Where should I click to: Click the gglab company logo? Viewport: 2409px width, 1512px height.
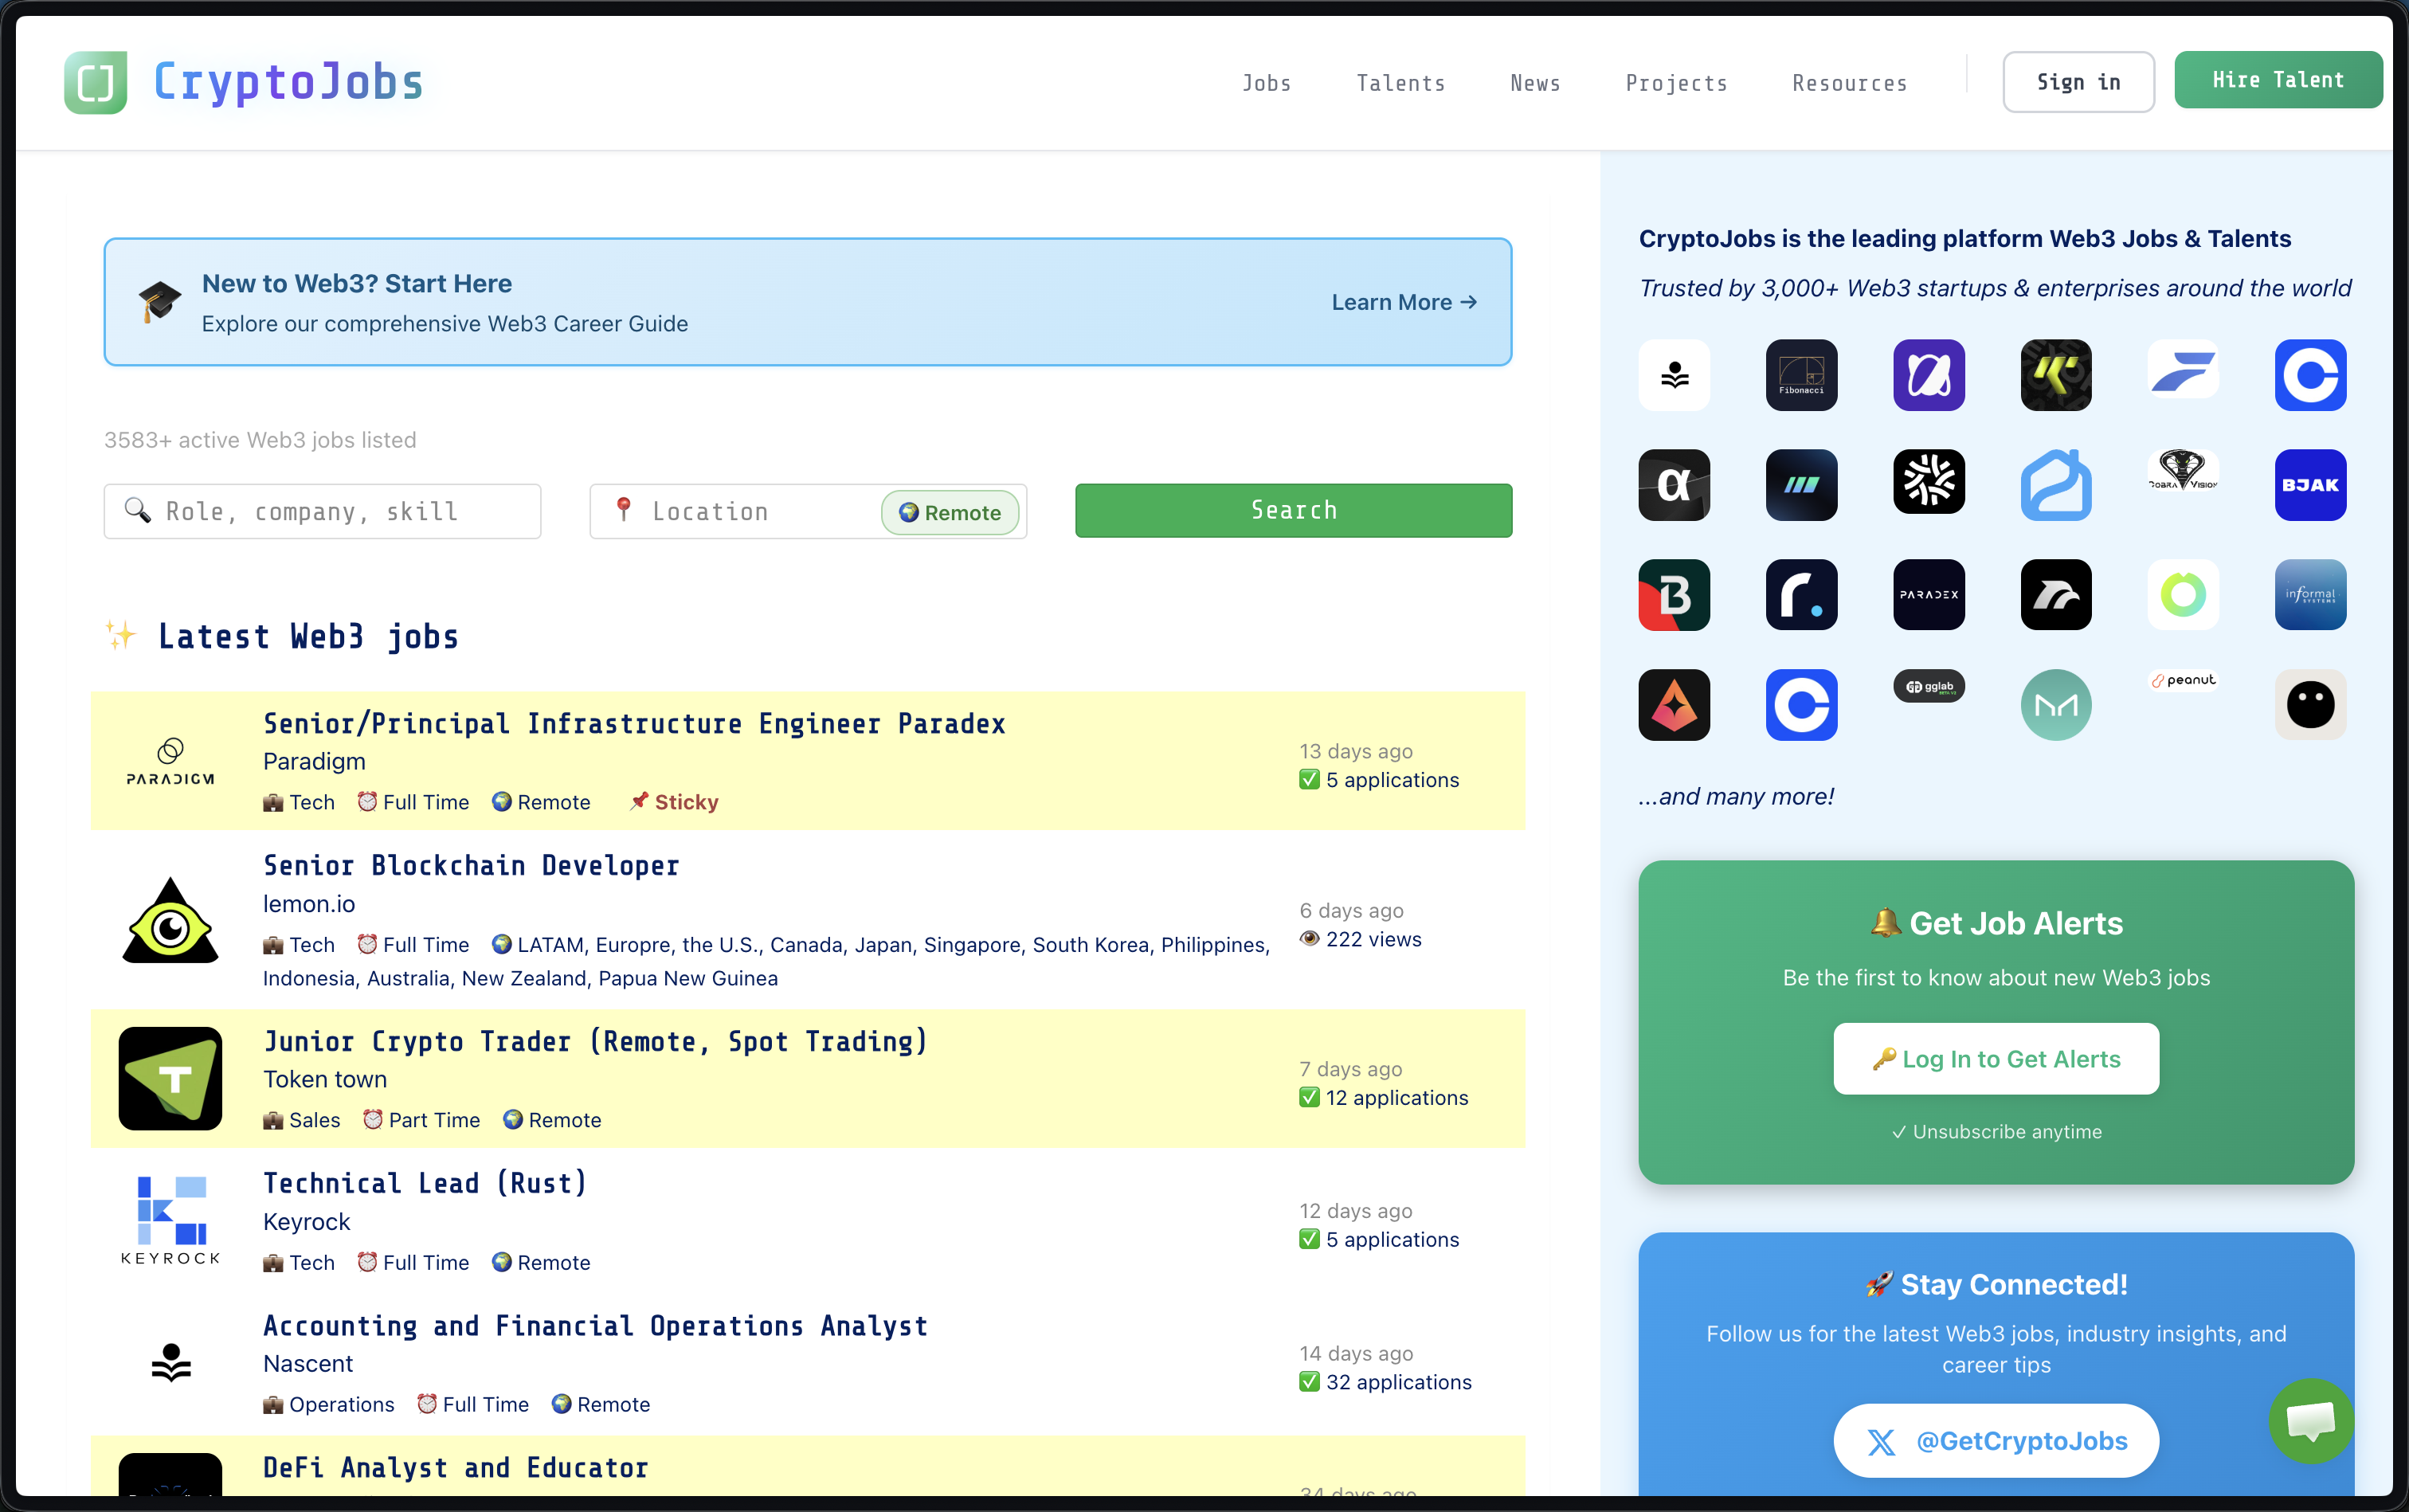tap(1929, 687)
